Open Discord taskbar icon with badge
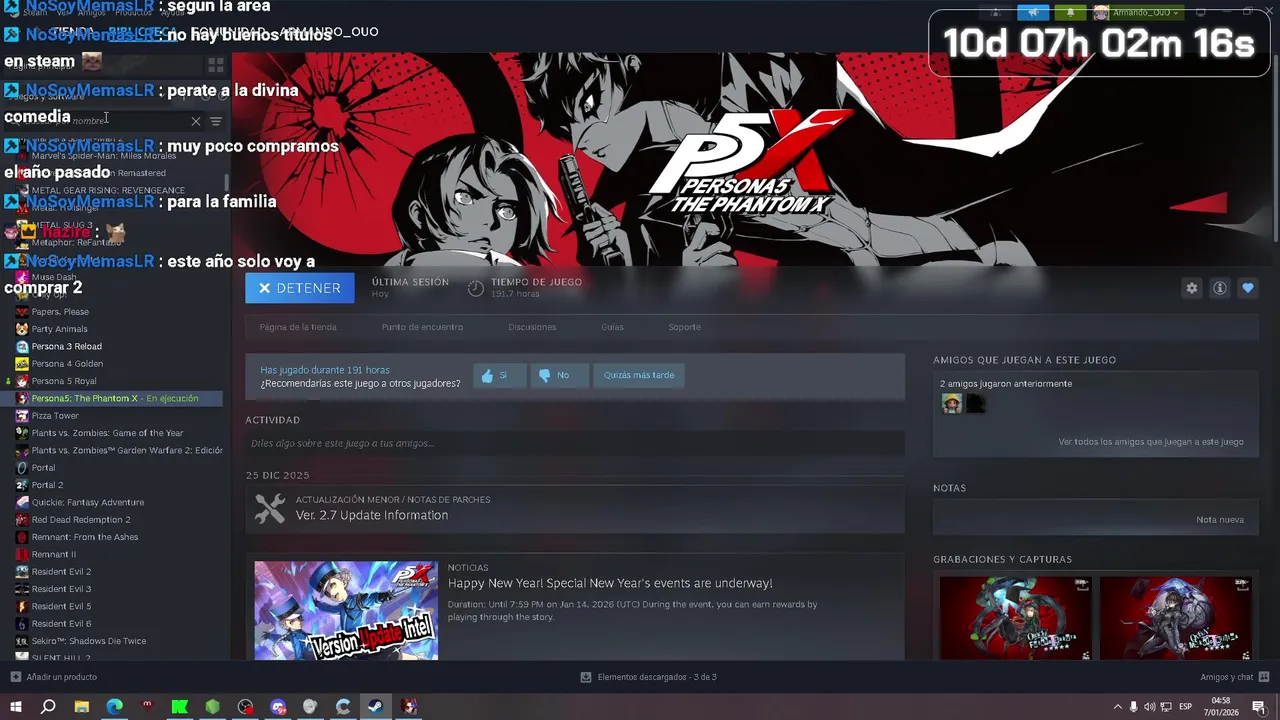 (x=278, y=707)
